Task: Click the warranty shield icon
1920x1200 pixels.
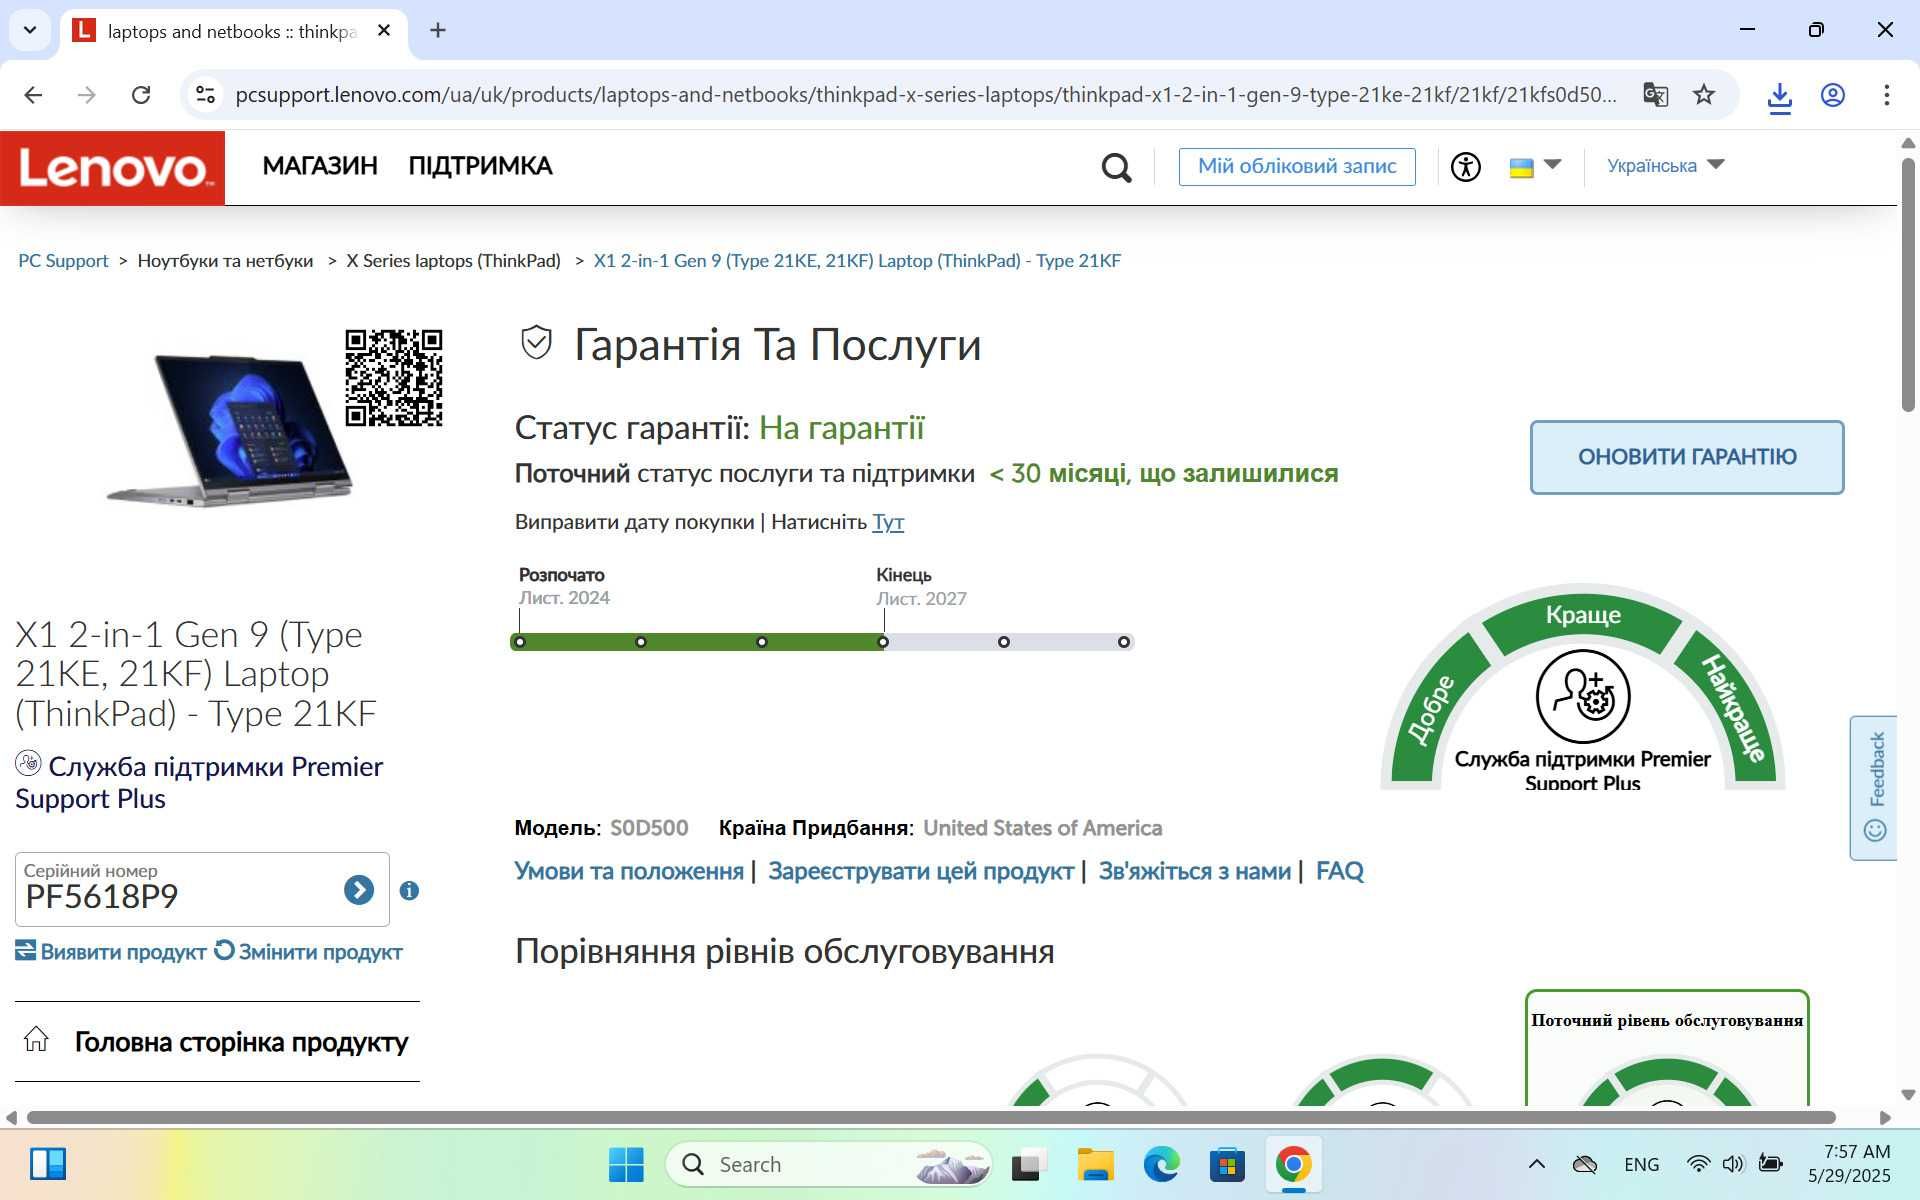Action: click(536, 343)
